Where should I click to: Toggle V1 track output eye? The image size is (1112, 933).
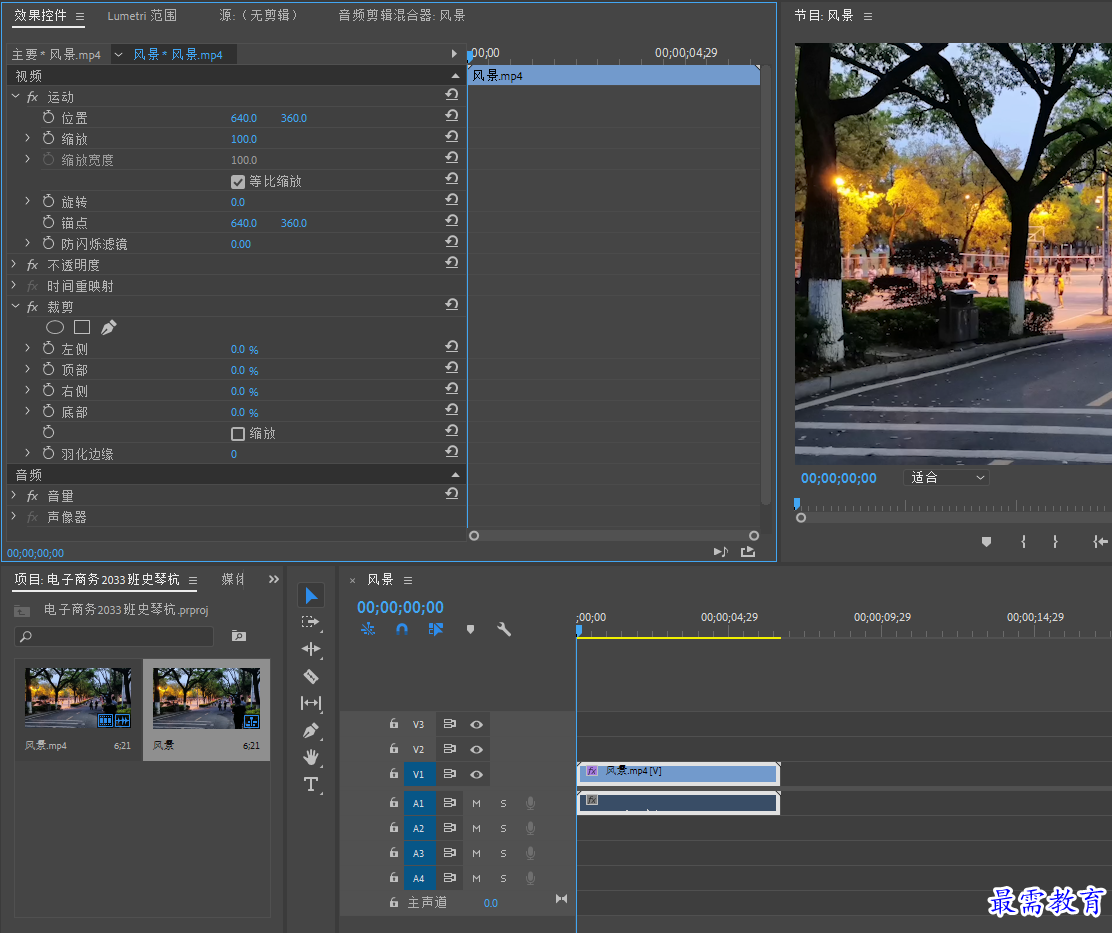477,774
